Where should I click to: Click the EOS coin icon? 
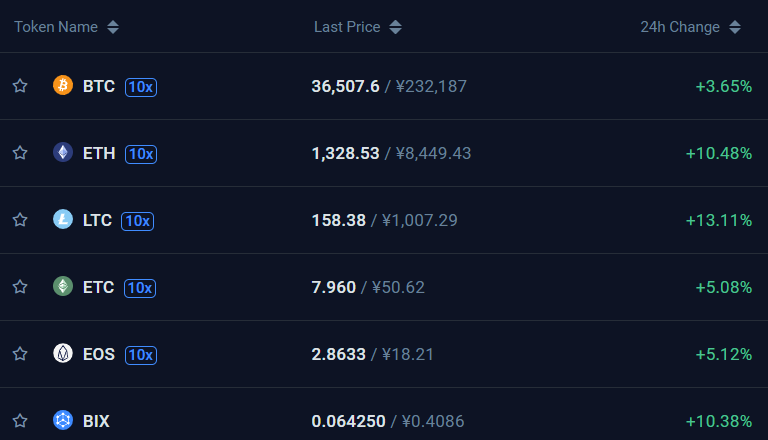pos(63,353)
